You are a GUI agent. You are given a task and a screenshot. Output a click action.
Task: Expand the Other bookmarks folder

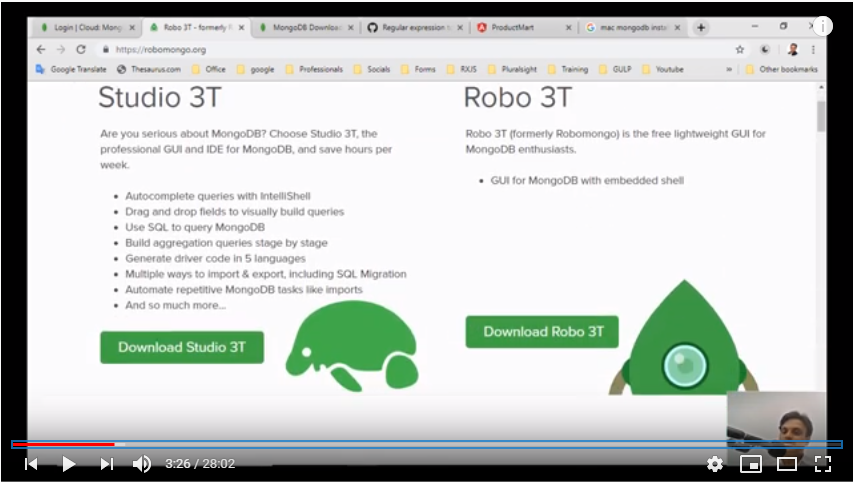pyautogui.click(x=780, y=70)
